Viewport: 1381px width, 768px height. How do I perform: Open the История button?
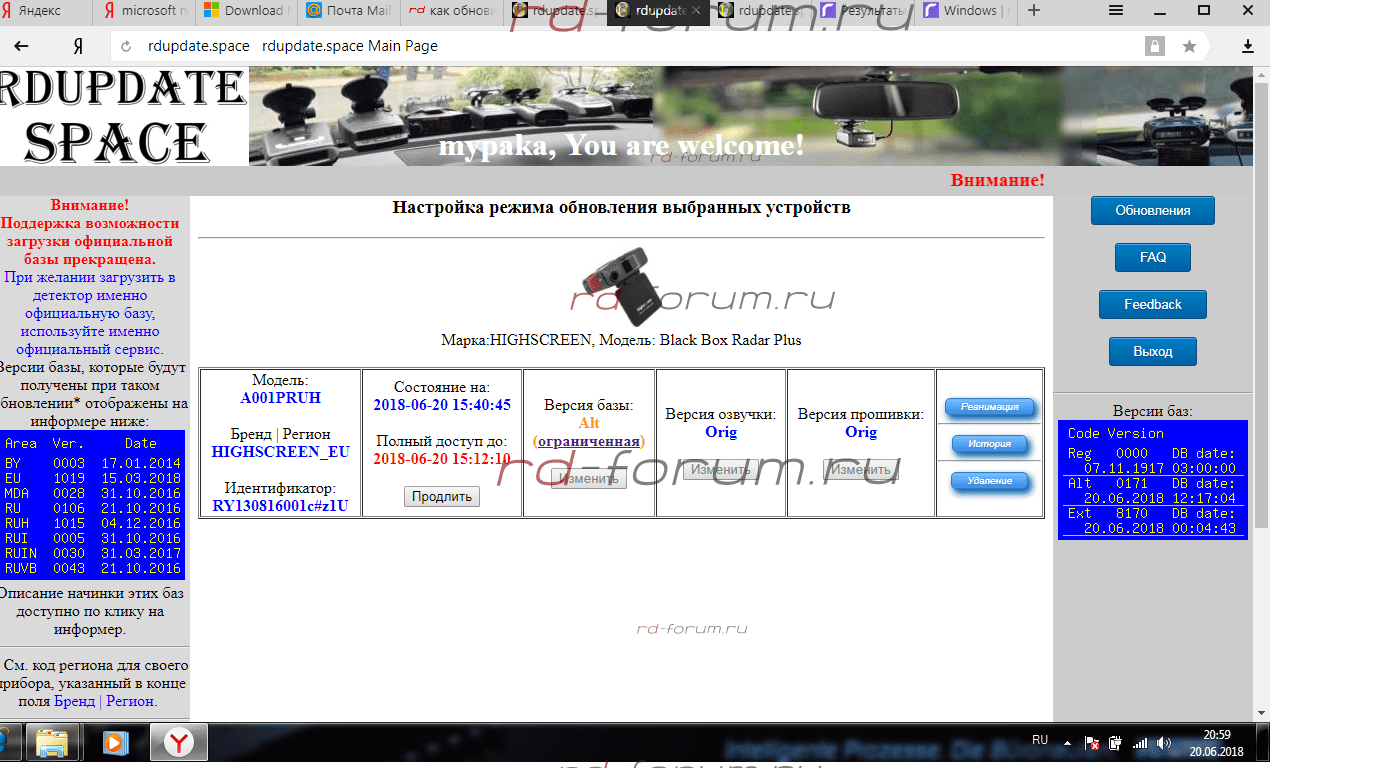pos(989,444)
